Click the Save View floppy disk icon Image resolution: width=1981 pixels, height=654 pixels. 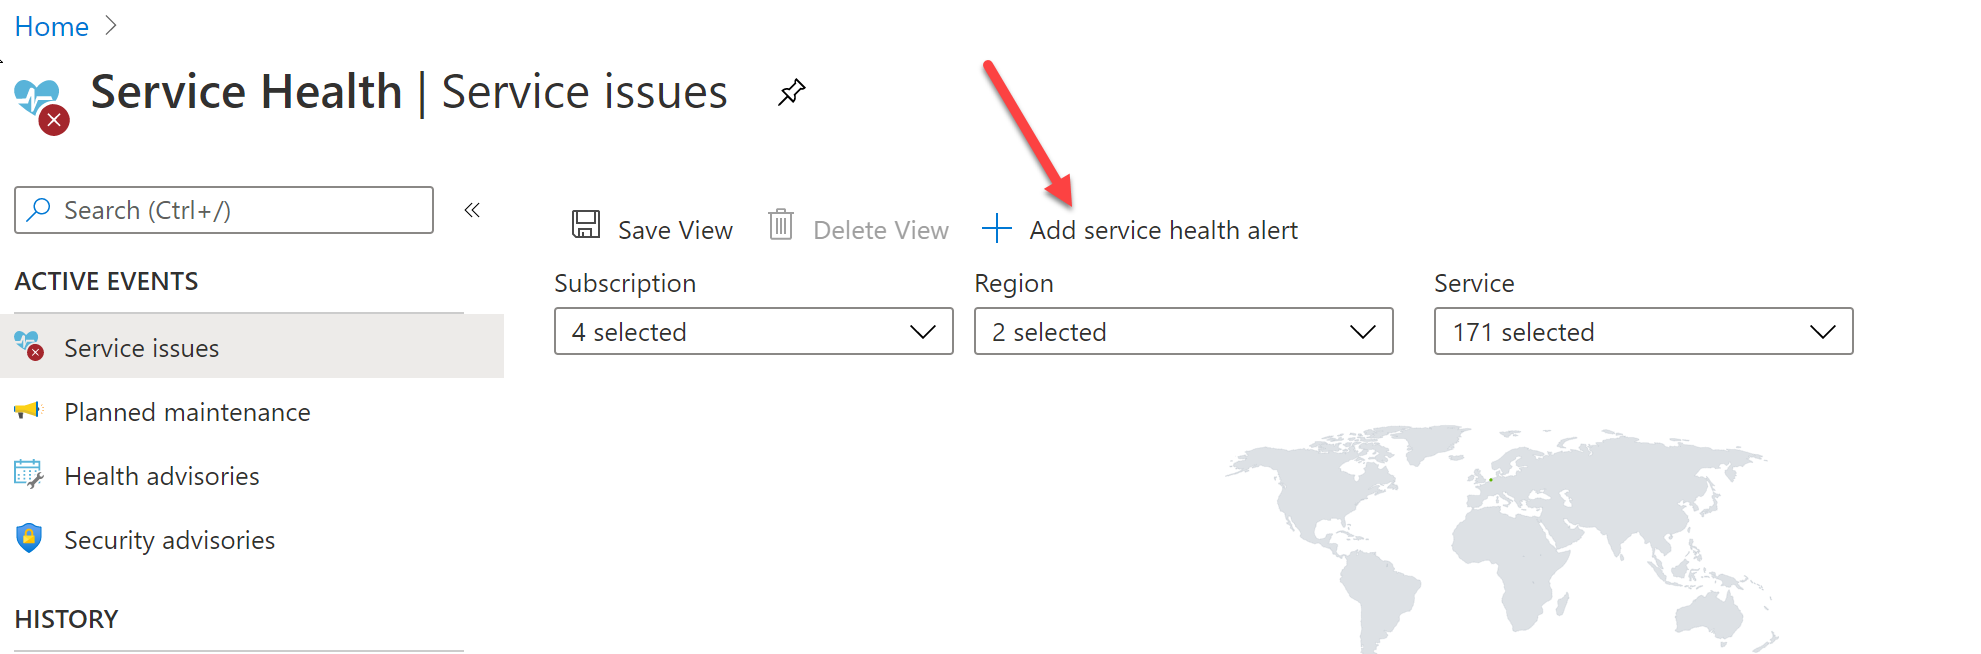coord(586,224)
